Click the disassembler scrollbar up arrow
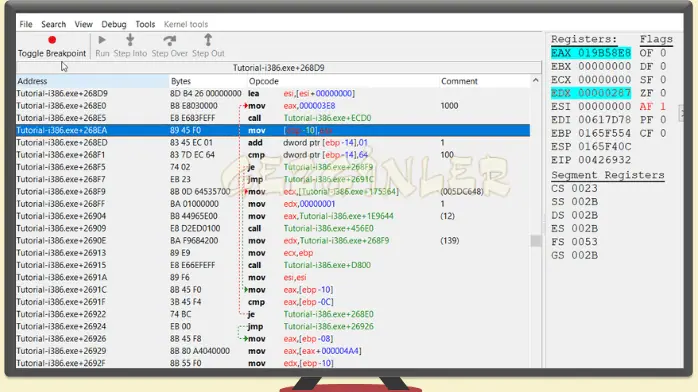 [536, 81]
